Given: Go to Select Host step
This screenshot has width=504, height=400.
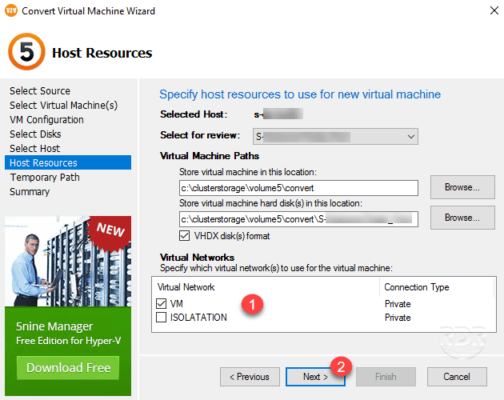Looking at the screenshot, I should pos(35,148).
